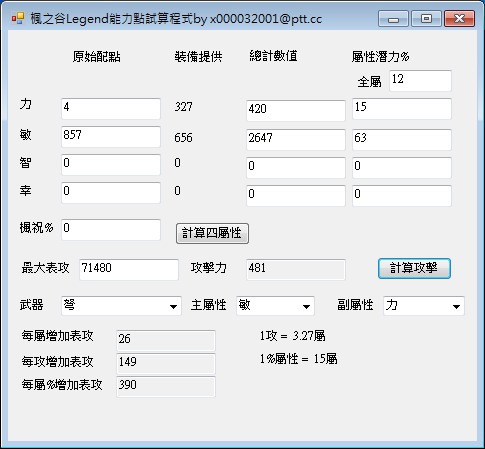Maximize the calculator window

click(x=426, y=19)
